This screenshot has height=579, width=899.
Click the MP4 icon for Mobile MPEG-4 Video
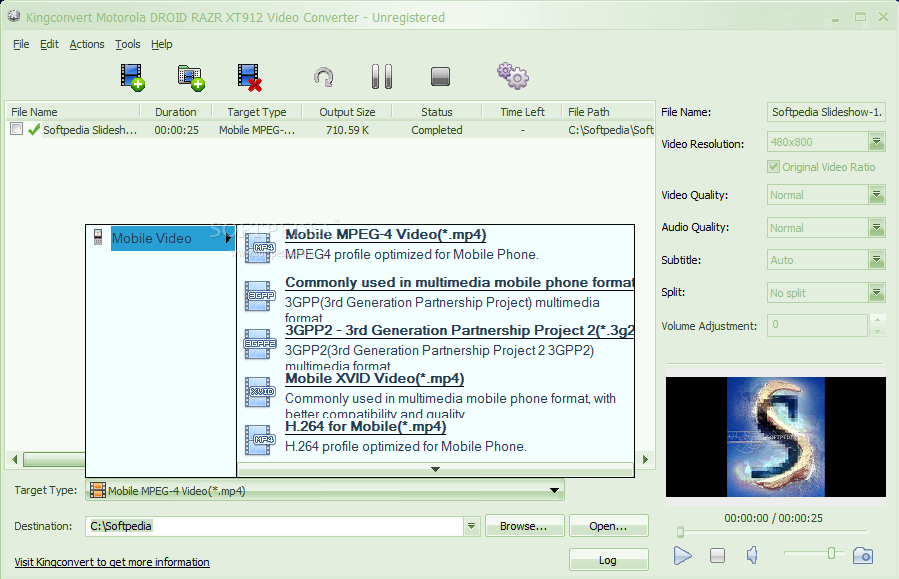(260, 248)
